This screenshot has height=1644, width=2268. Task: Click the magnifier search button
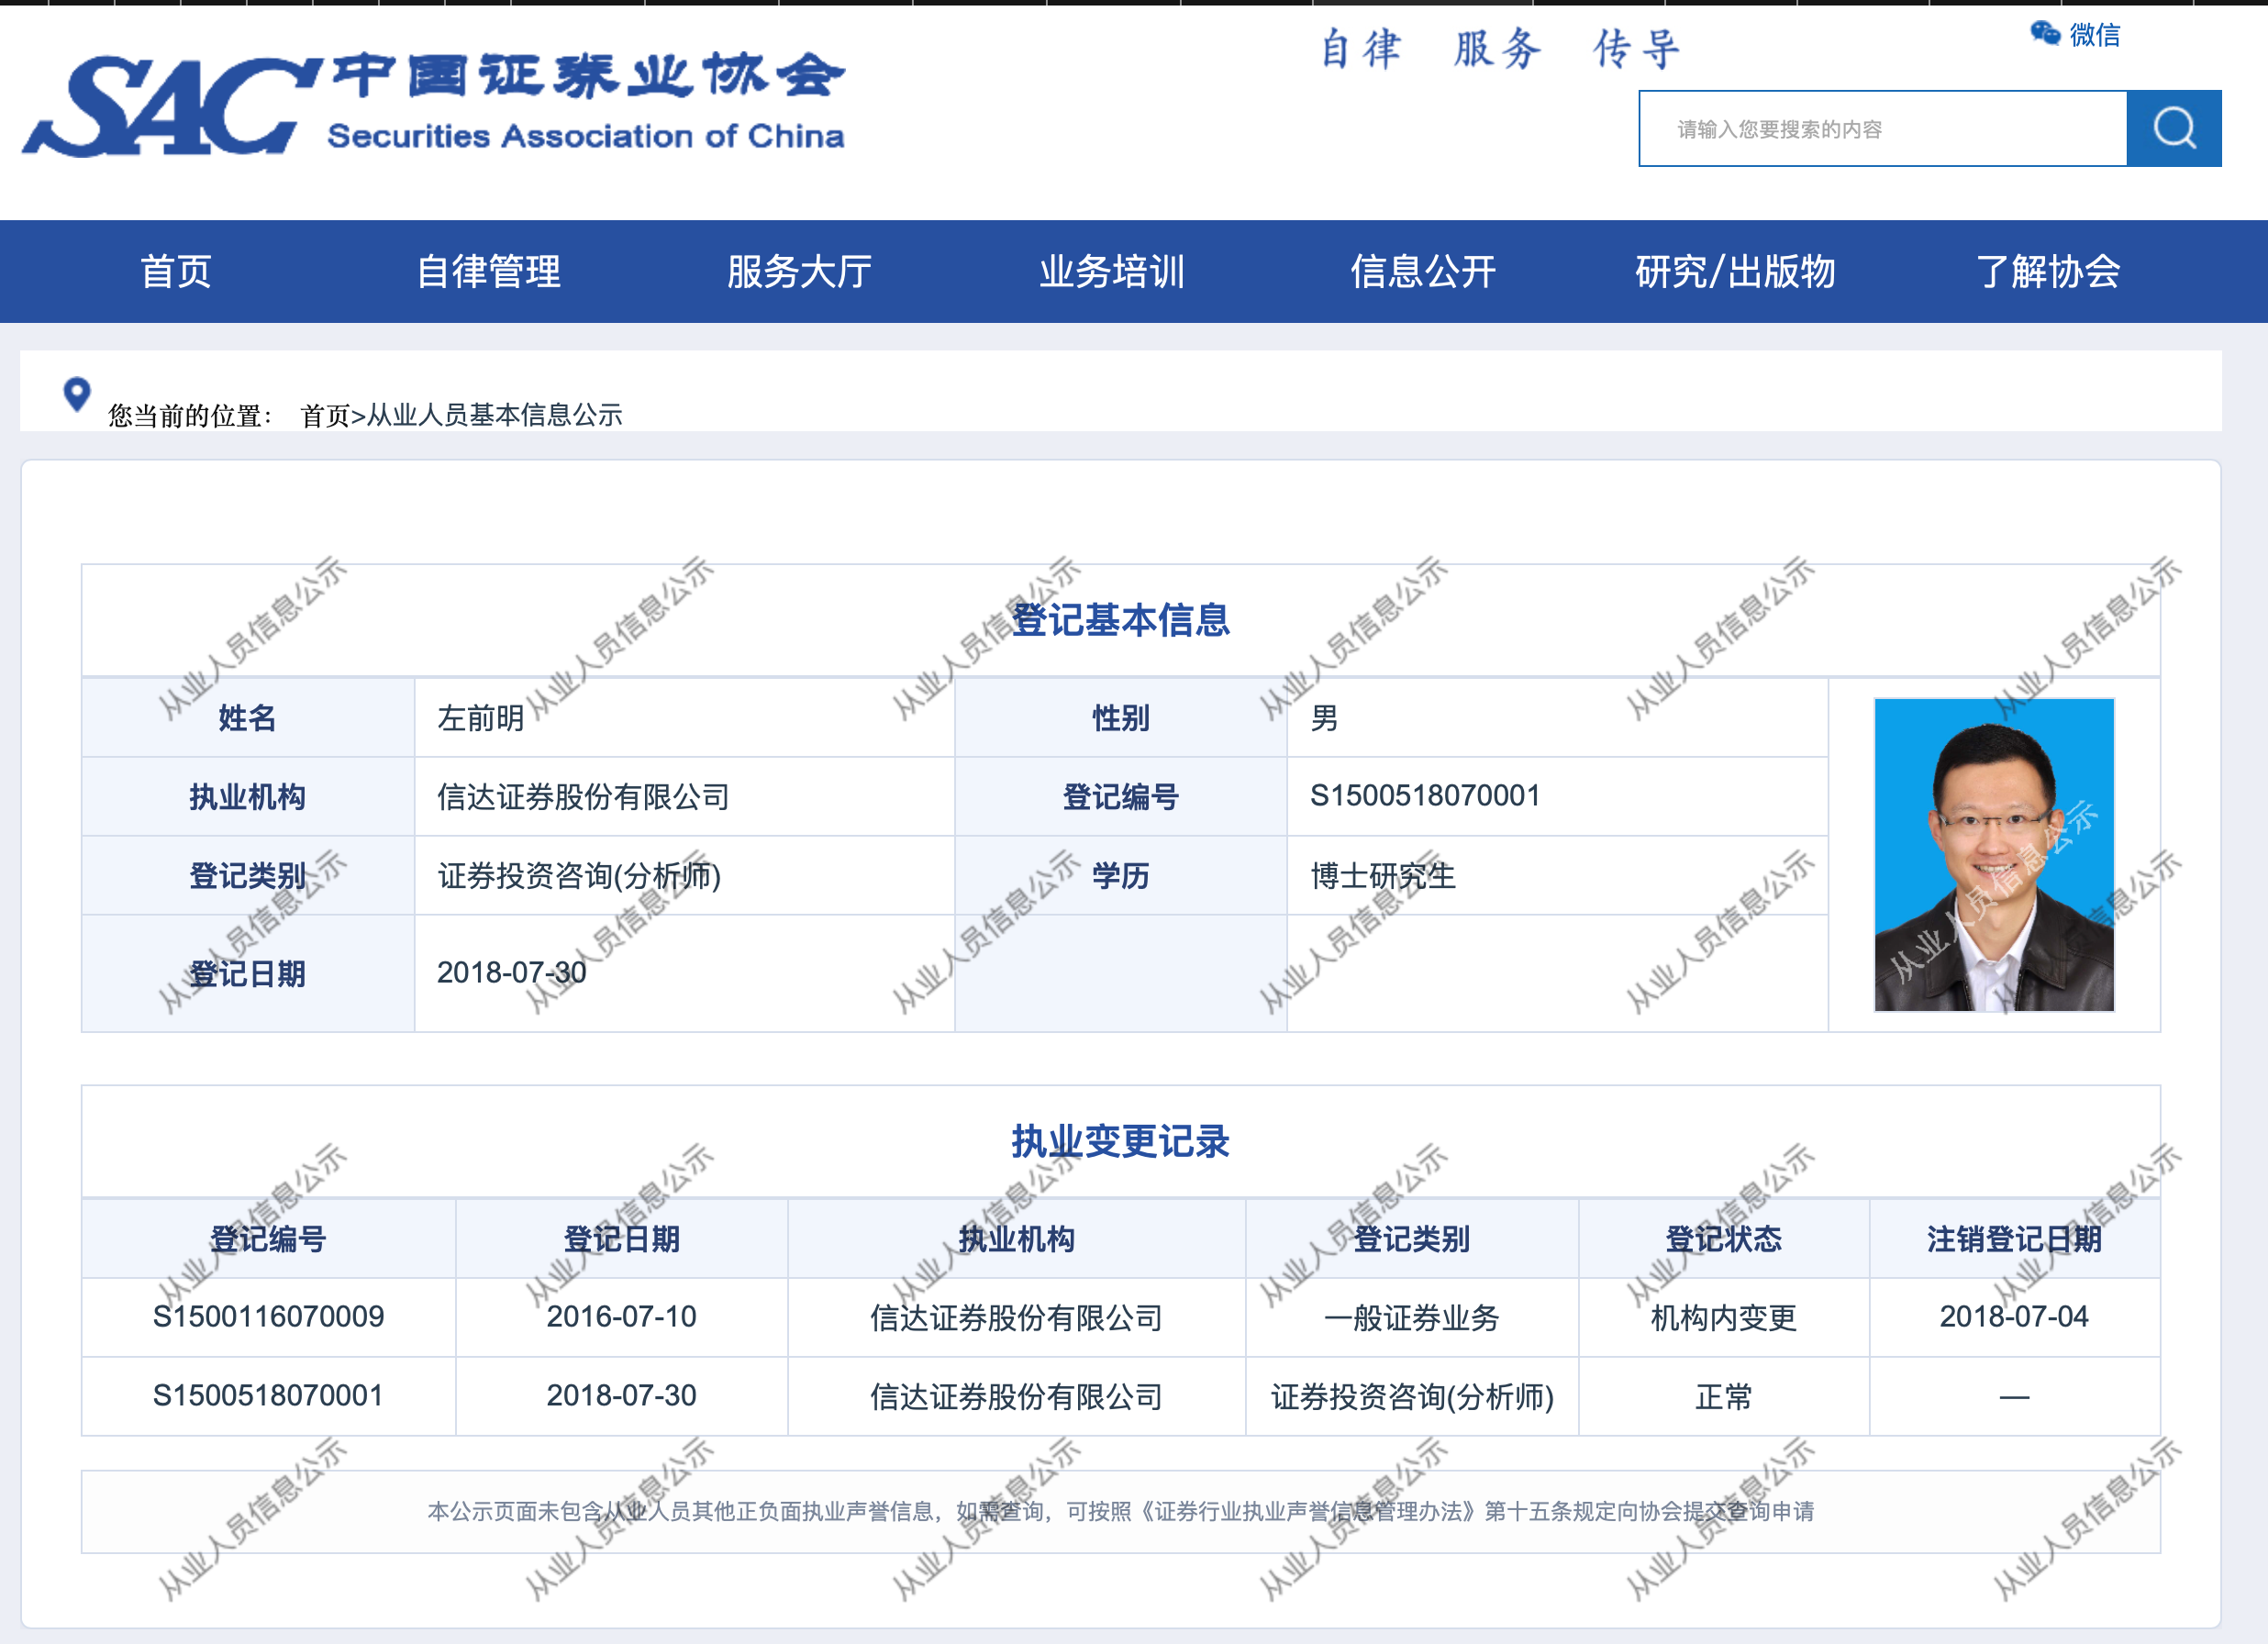[2173, 128]
